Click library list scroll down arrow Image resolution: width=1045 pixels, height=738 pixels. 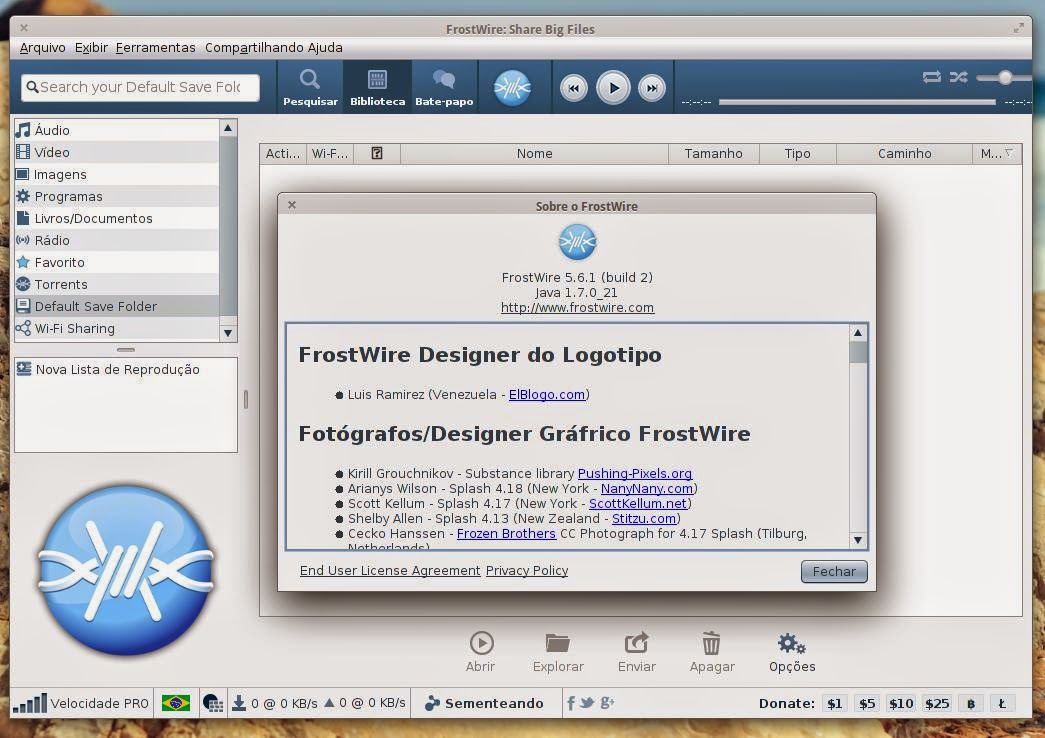tap(228, 333)
